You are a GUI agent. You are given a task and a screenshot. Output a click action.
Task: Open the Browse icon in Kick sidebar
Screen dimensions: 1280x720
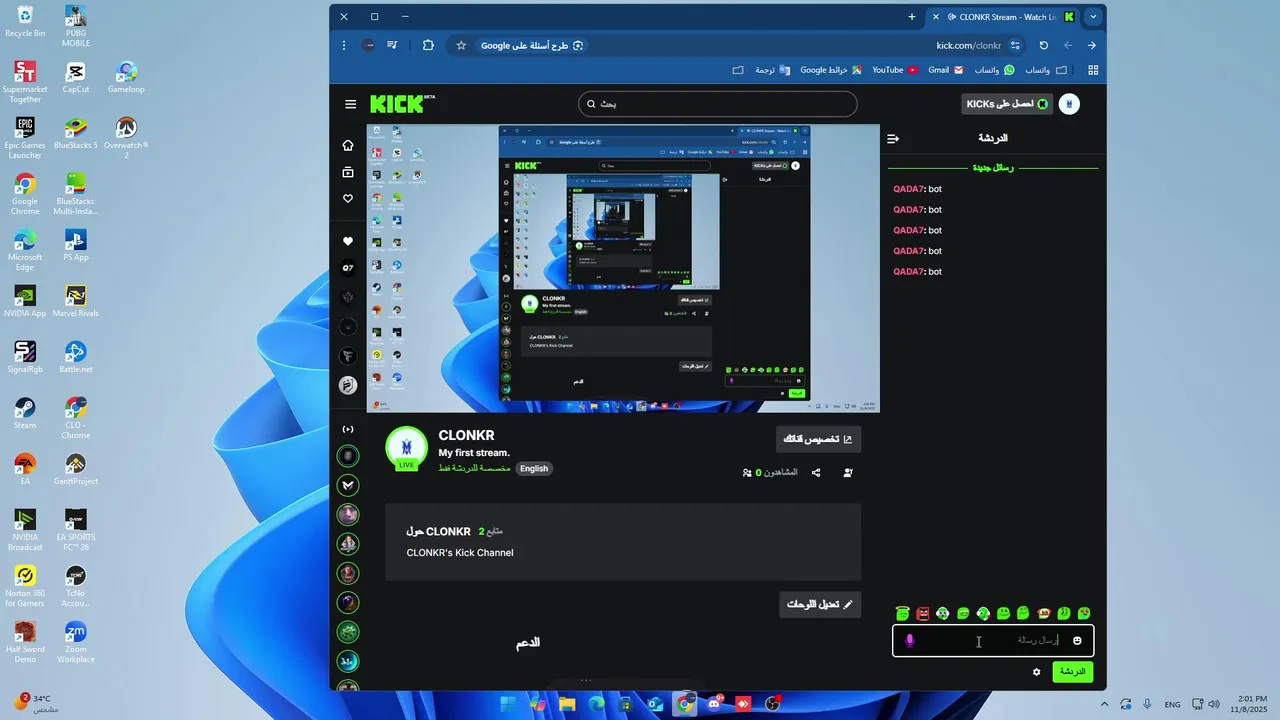click(x=348, y=172)
